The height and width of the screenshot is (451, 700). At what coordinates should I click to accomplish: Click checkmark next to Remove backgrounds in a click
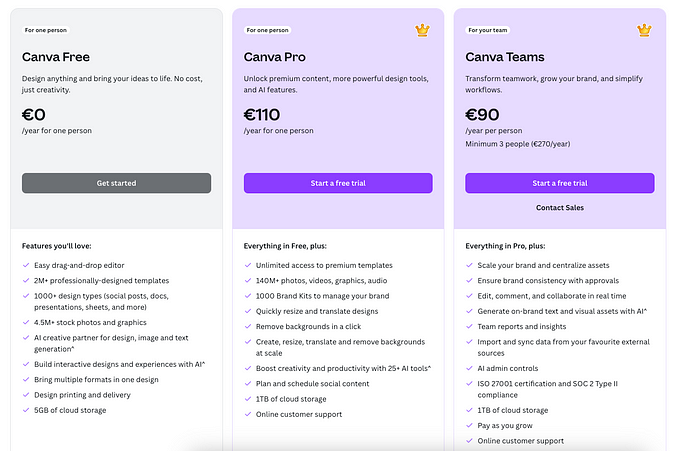(x=248, y=326)
